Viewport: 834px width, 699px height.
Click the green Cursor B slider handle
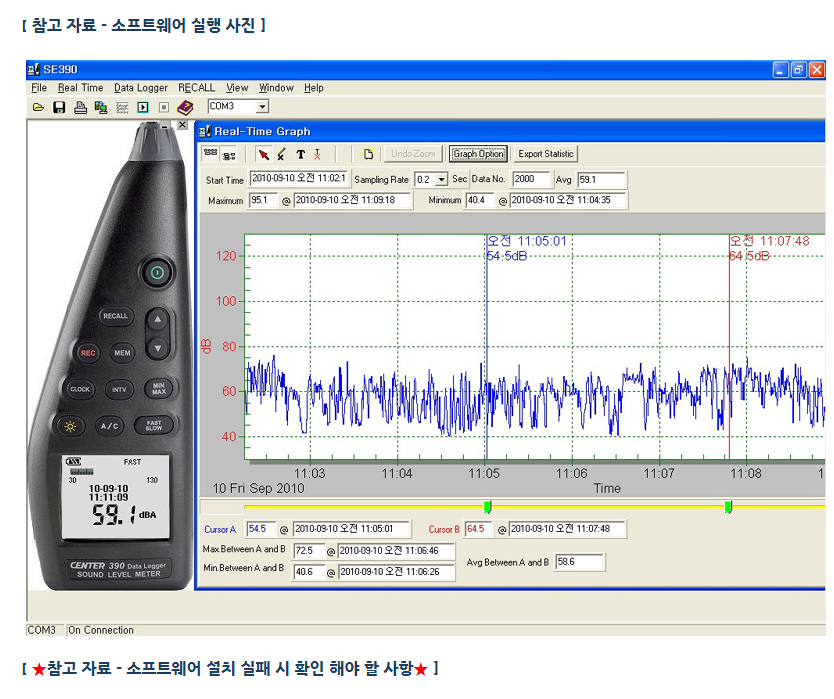728,506
